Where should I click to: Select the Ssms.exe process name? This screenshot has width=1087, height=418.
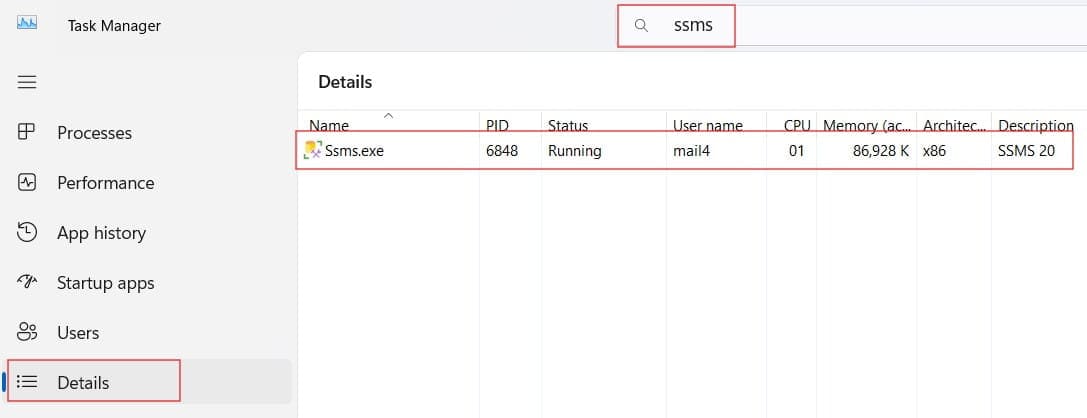354,150
